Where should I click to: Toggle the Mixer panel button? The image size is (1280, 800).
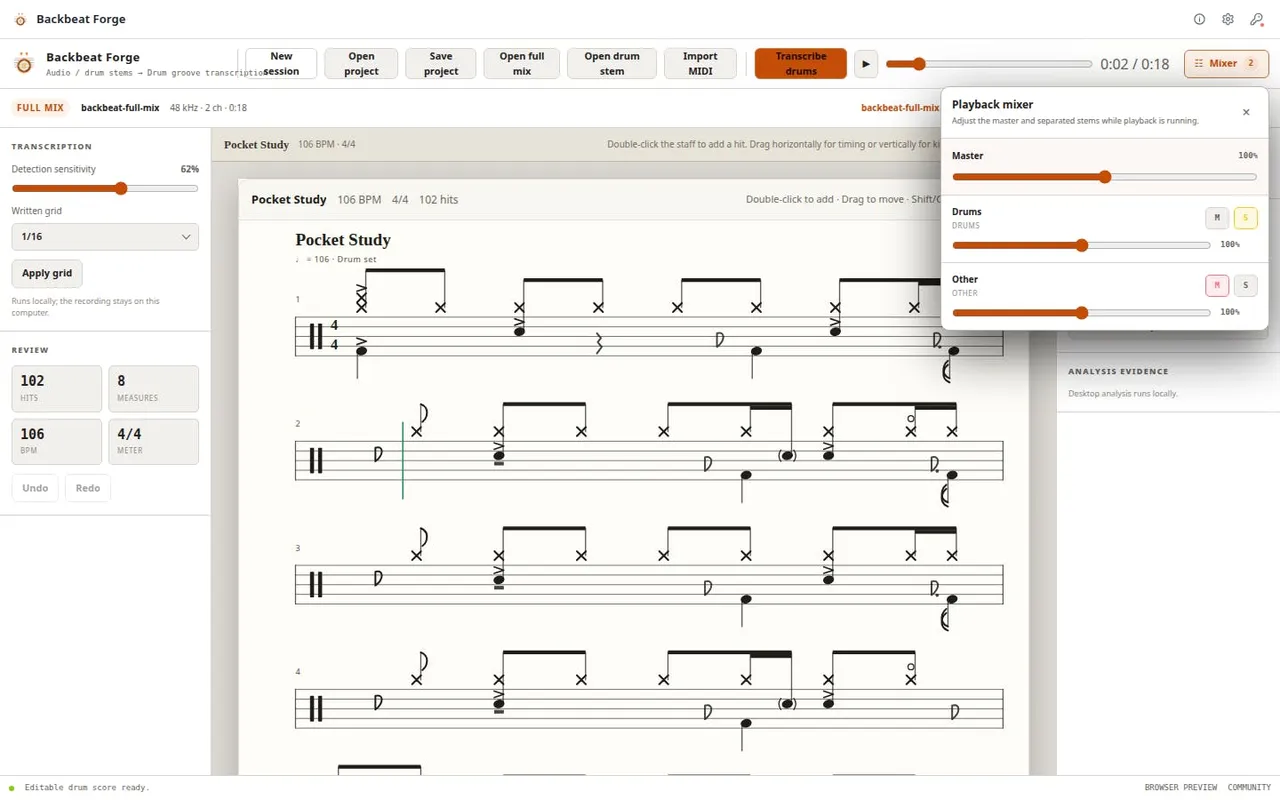click(x=1226, y=63)
